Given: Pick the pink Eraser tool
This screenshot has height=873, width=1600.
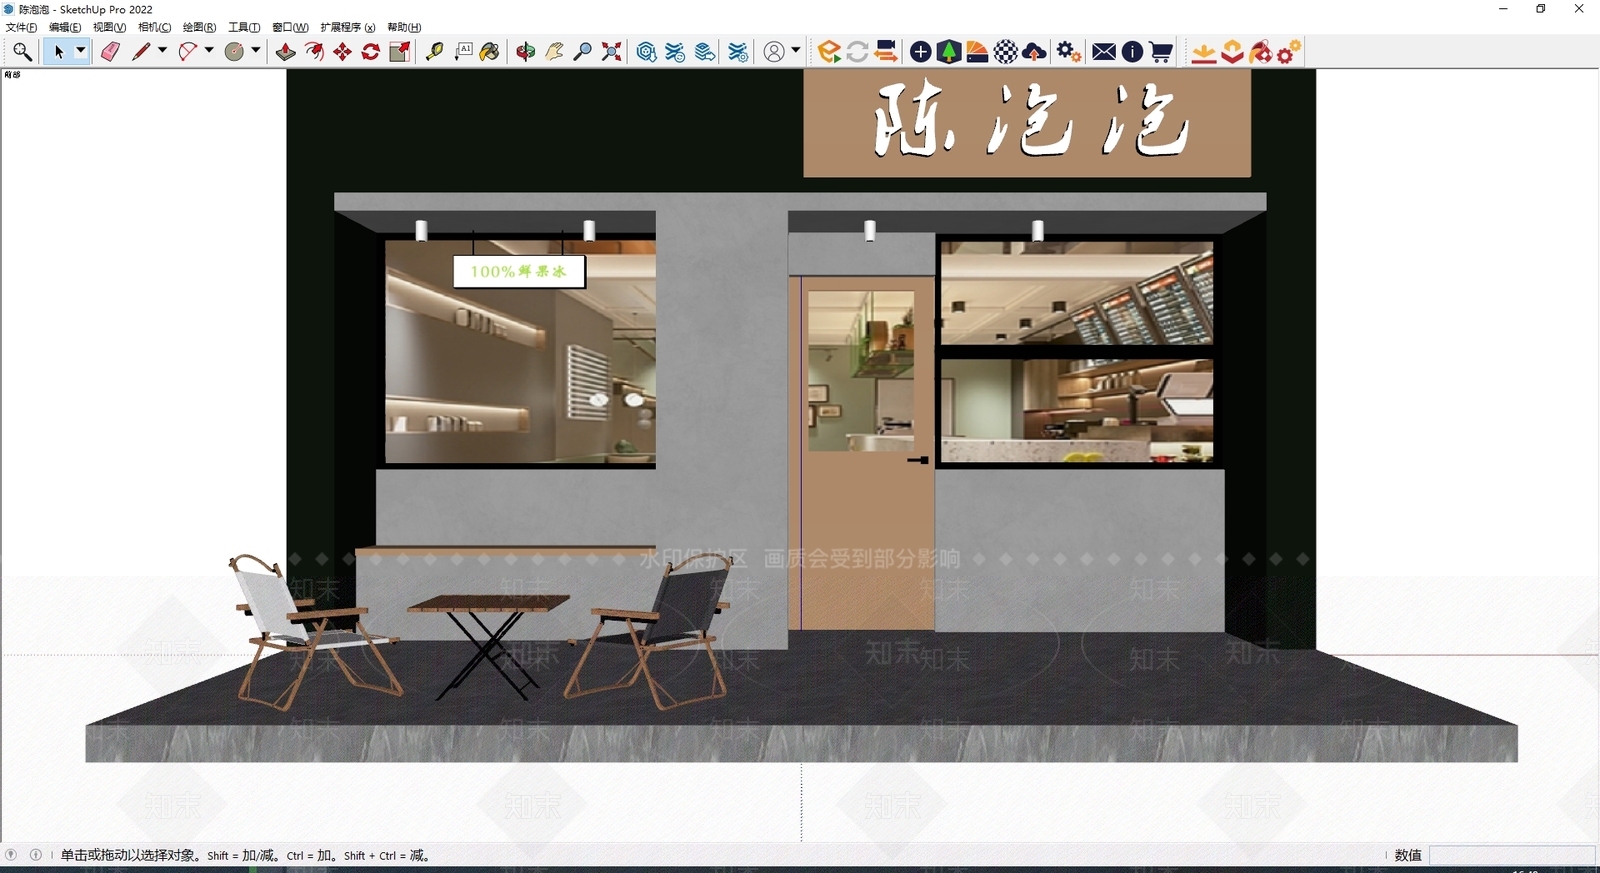Looking at the screenshot, I should point(110,51).
